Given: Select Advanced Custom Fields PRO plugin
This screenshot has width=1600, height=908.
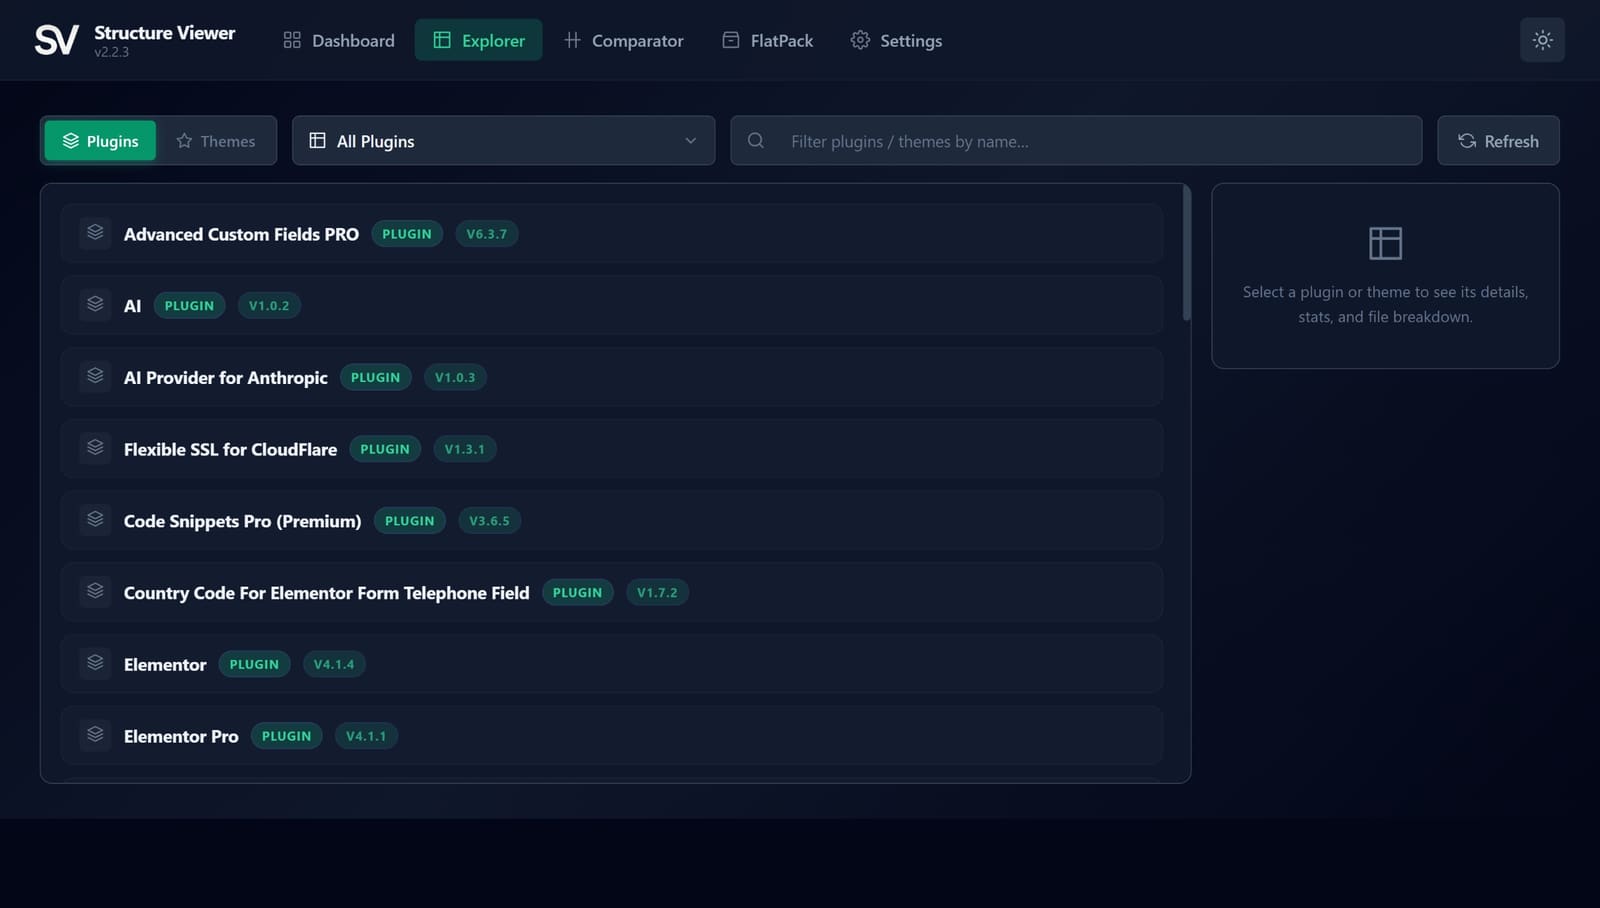Looking at the screenshot, I should [x=241, y=234].
